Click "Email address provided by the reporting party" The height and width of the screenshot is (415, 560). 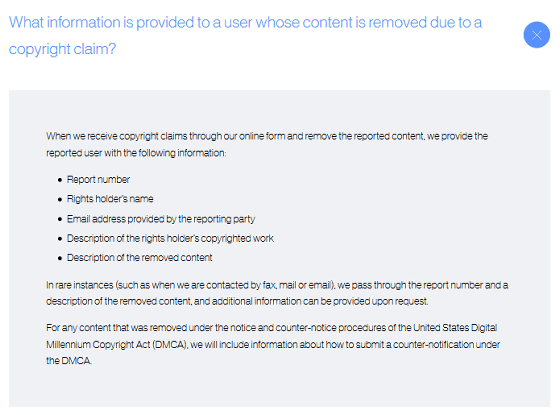(161, 219)
